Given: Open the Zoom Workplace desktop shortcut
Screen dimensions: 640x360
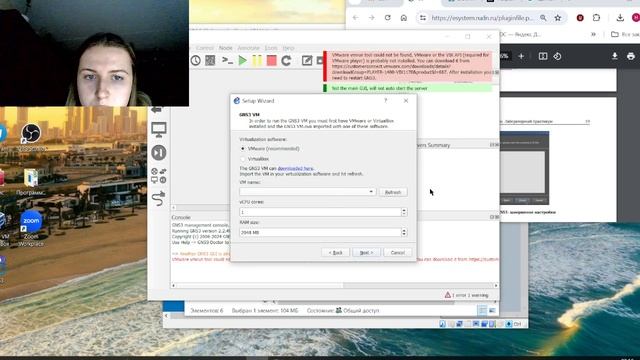Looking at the screenshot, I should (x=31, y=229).
